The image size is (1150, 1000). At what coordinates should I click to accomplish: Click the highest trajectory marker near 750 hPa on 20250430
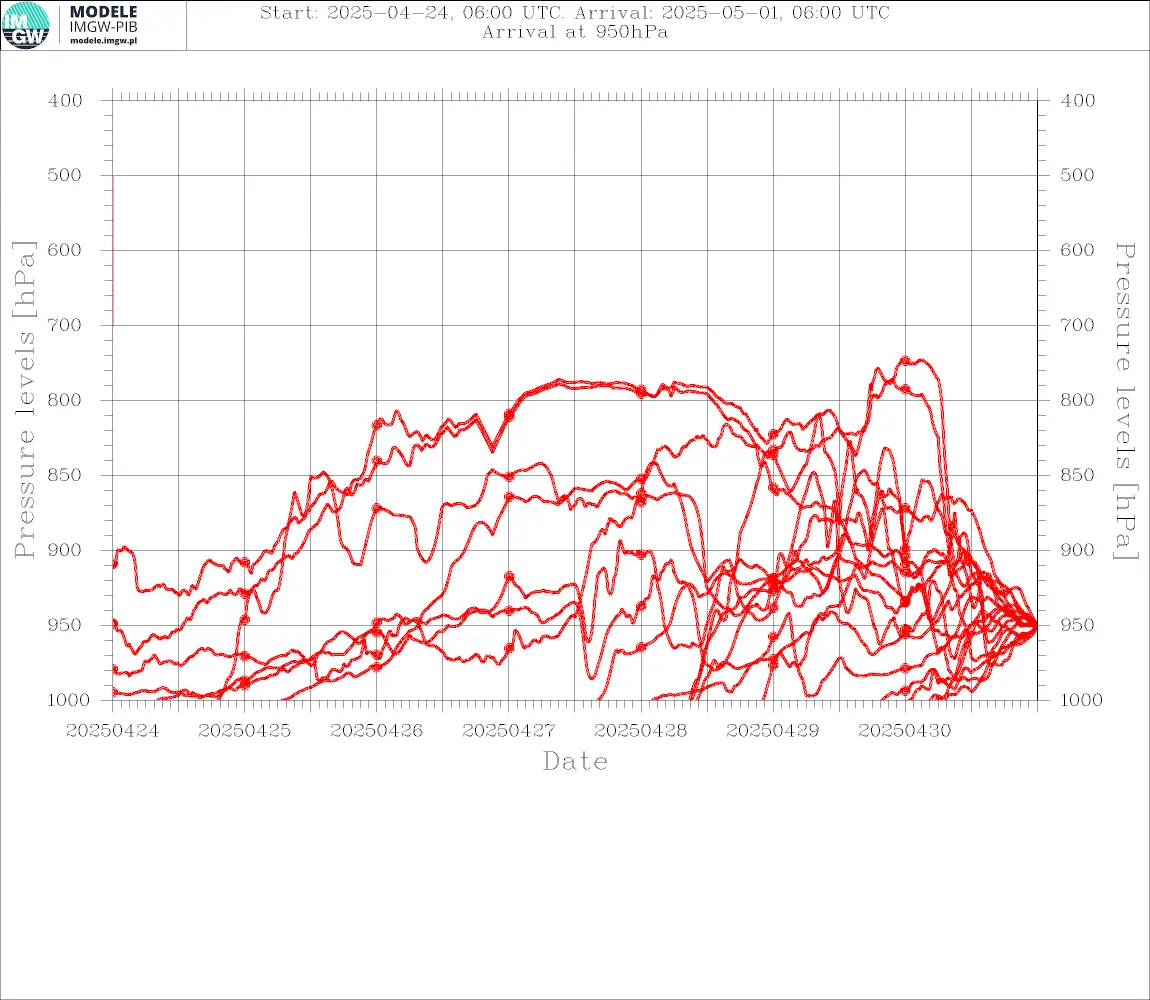pos(905,360)
